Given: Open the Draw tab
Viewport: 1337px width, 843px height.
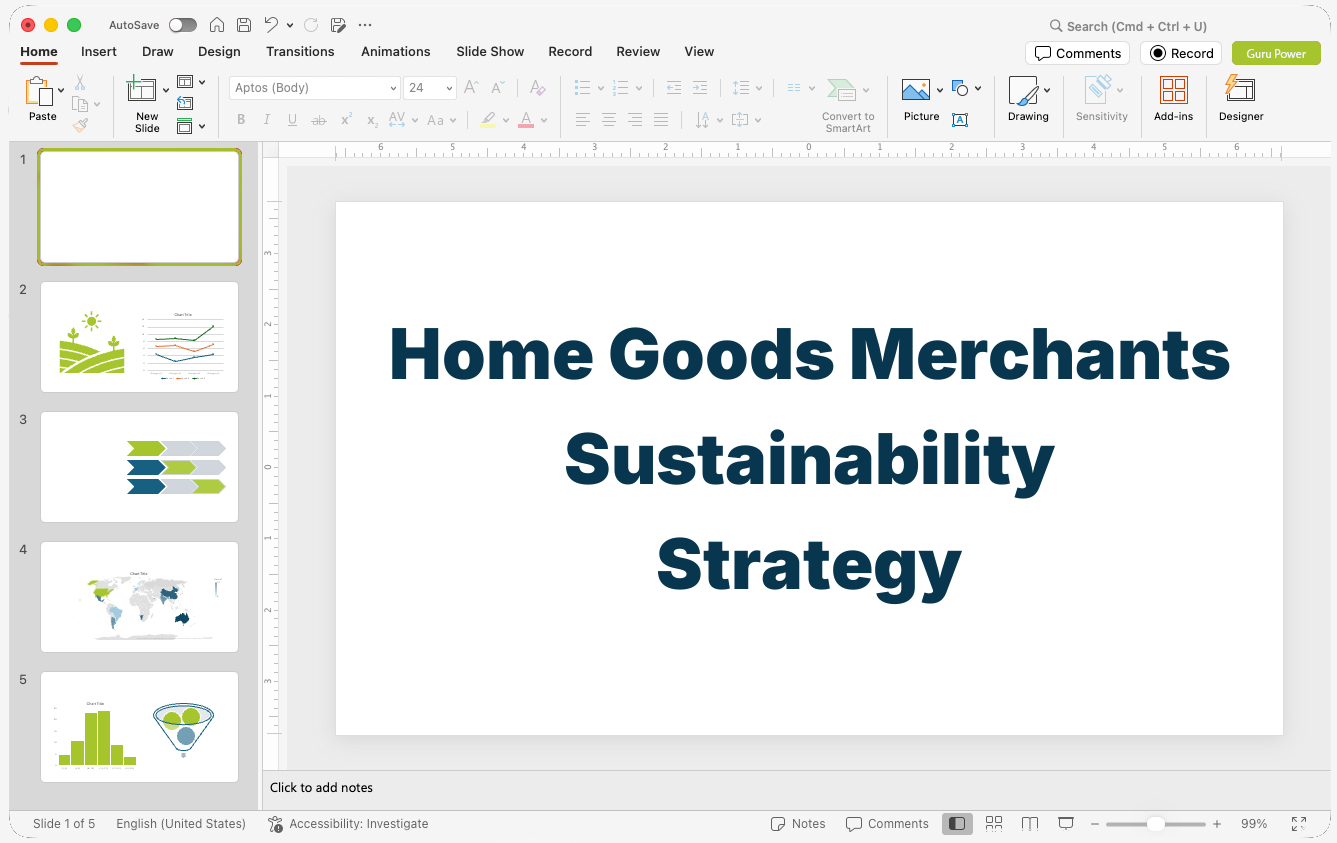Looking at the screenshot, I should (158, 51).
